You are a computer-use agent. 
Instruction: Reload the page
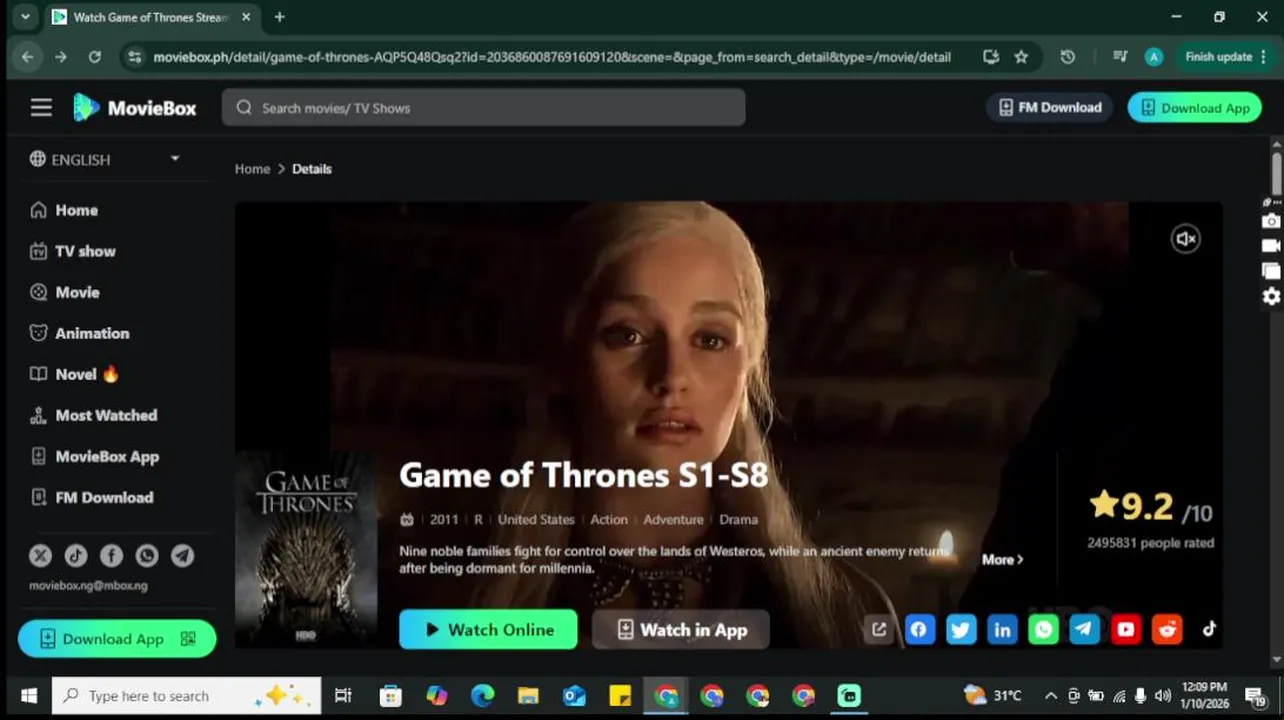(x=94, y=57)
